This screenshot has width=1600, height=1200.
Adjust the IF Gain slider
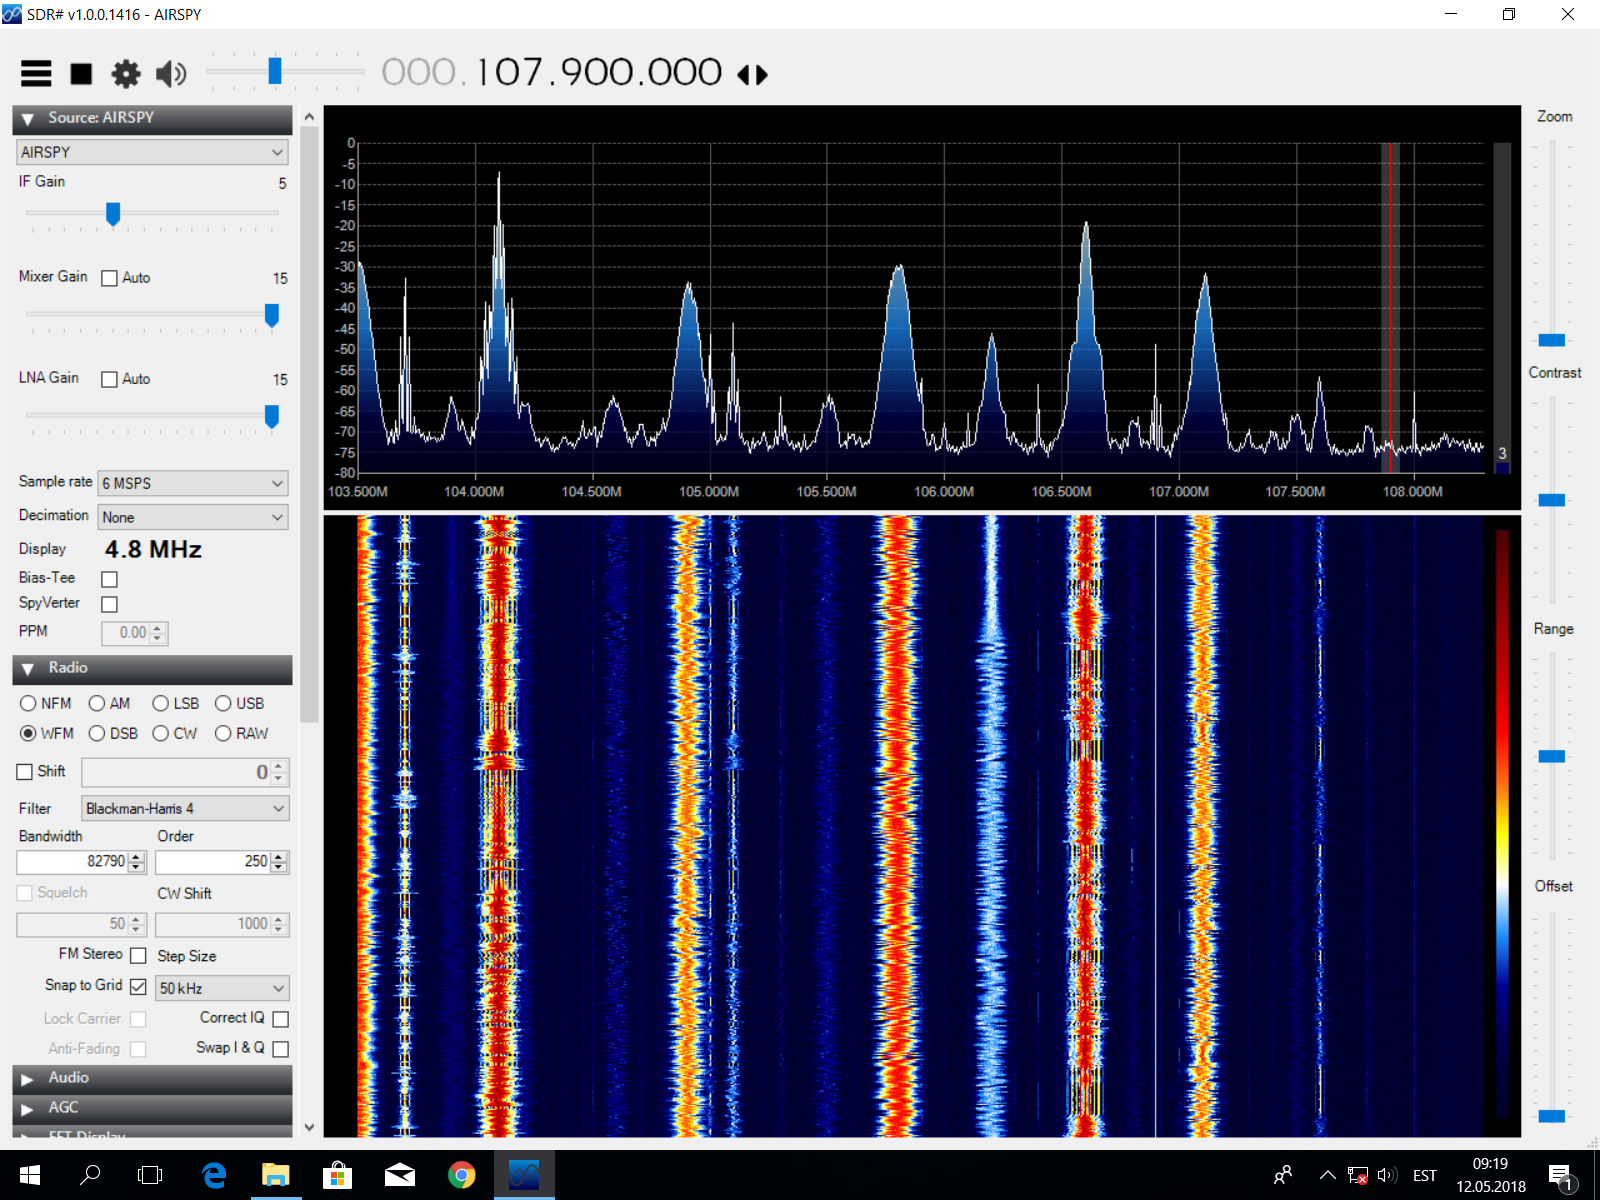113,213
